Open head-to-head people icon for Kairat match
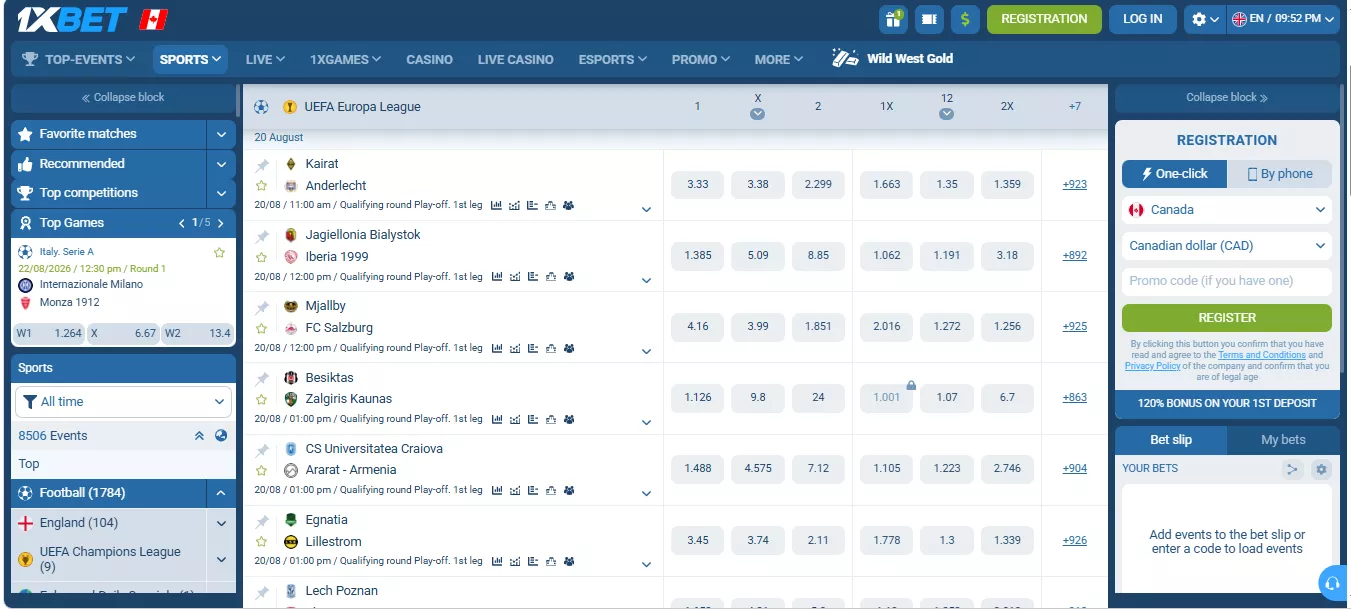Image resolution: width=1351 pixels, height=609 pixels. 569,206
